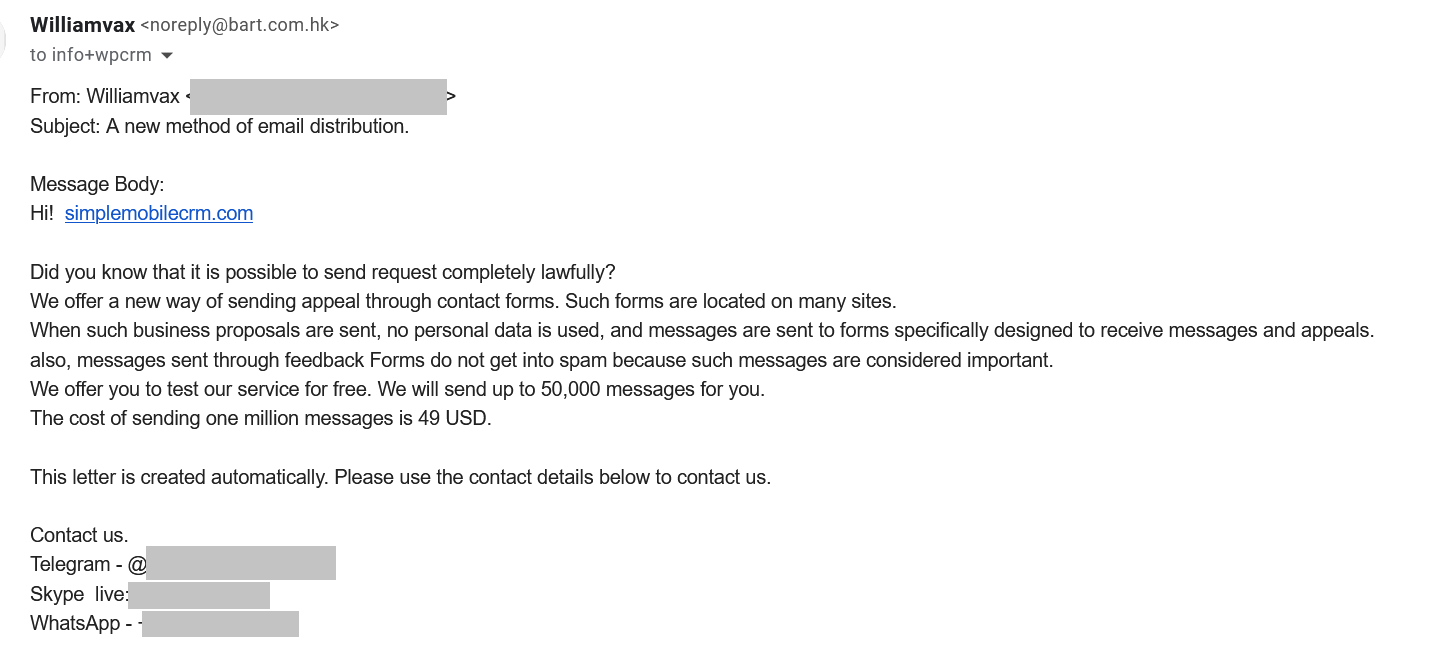The width and height of the screenshot is (1446, 661).
Task: Expand recipient details arrow beside info+wpcrm
Action: click(166, 56)
